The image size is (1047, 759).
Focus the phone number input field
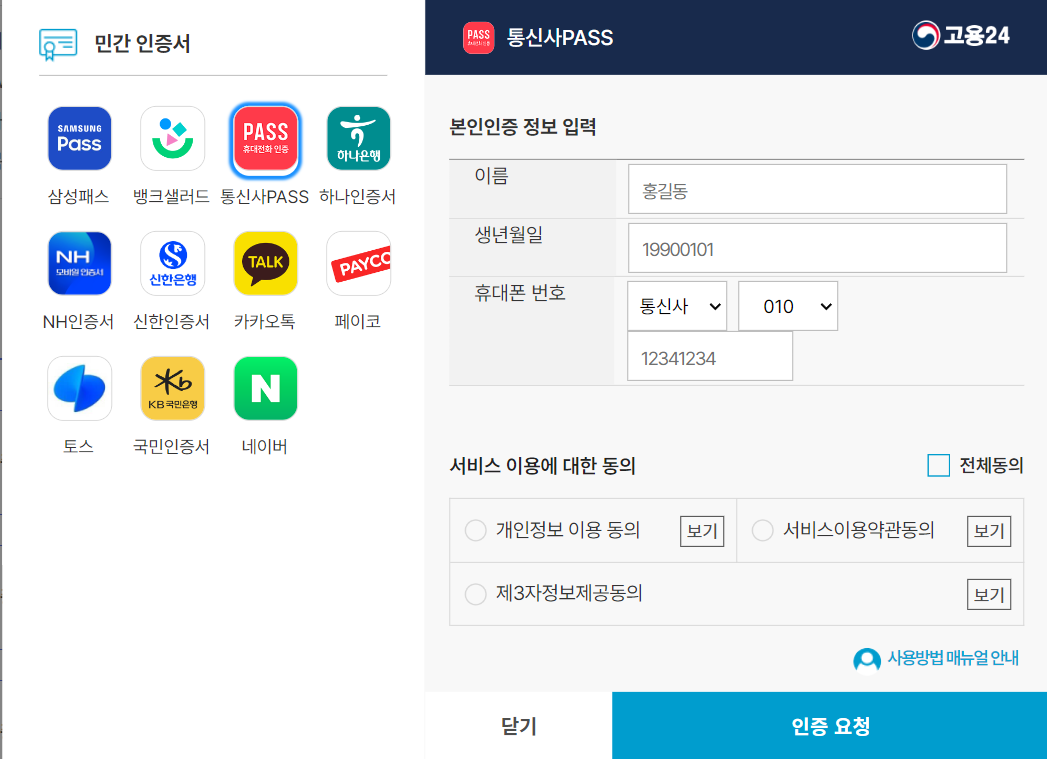(x=710, y=356)
